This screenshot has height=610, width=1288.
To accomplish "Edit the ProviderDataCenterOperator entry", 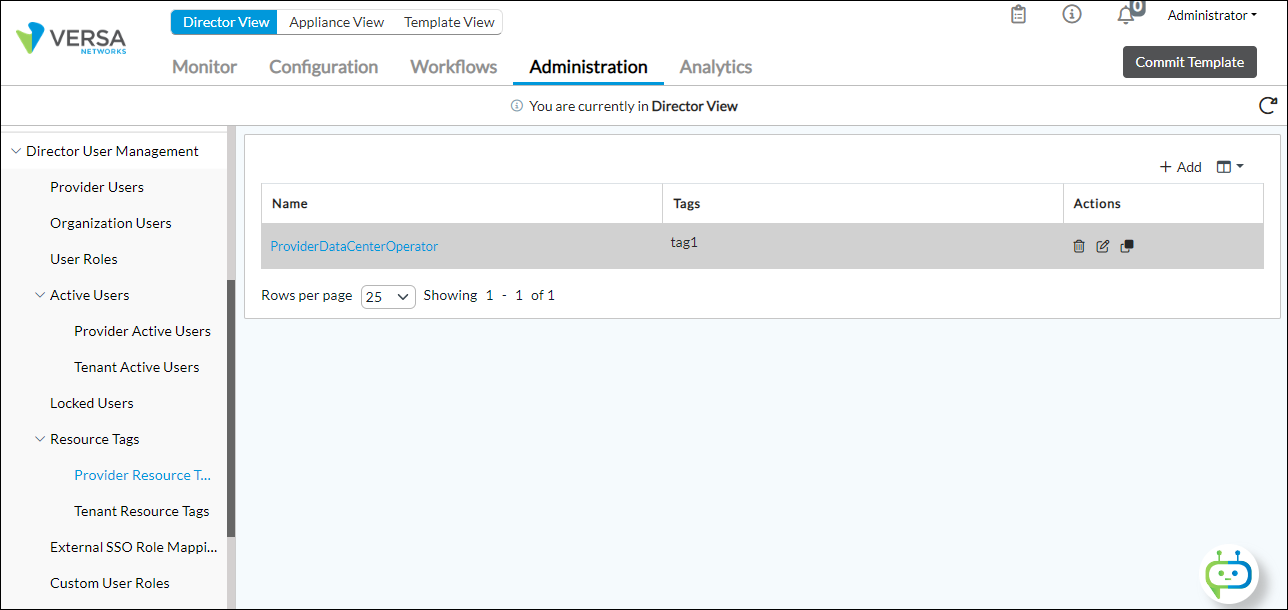I will tap(1103, 246).
